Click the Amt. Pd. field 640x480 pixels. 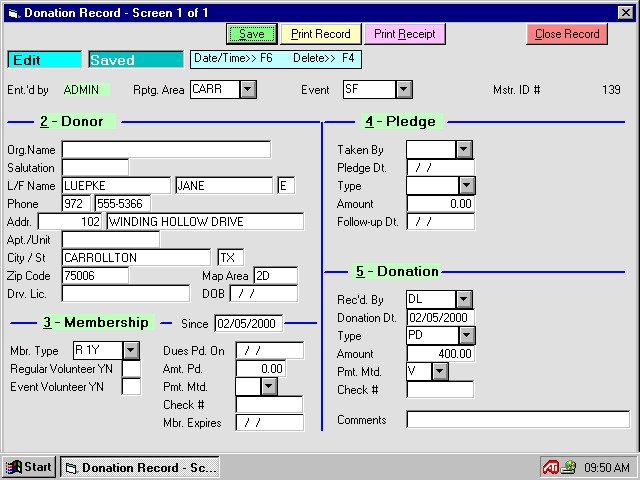[261, 369]
